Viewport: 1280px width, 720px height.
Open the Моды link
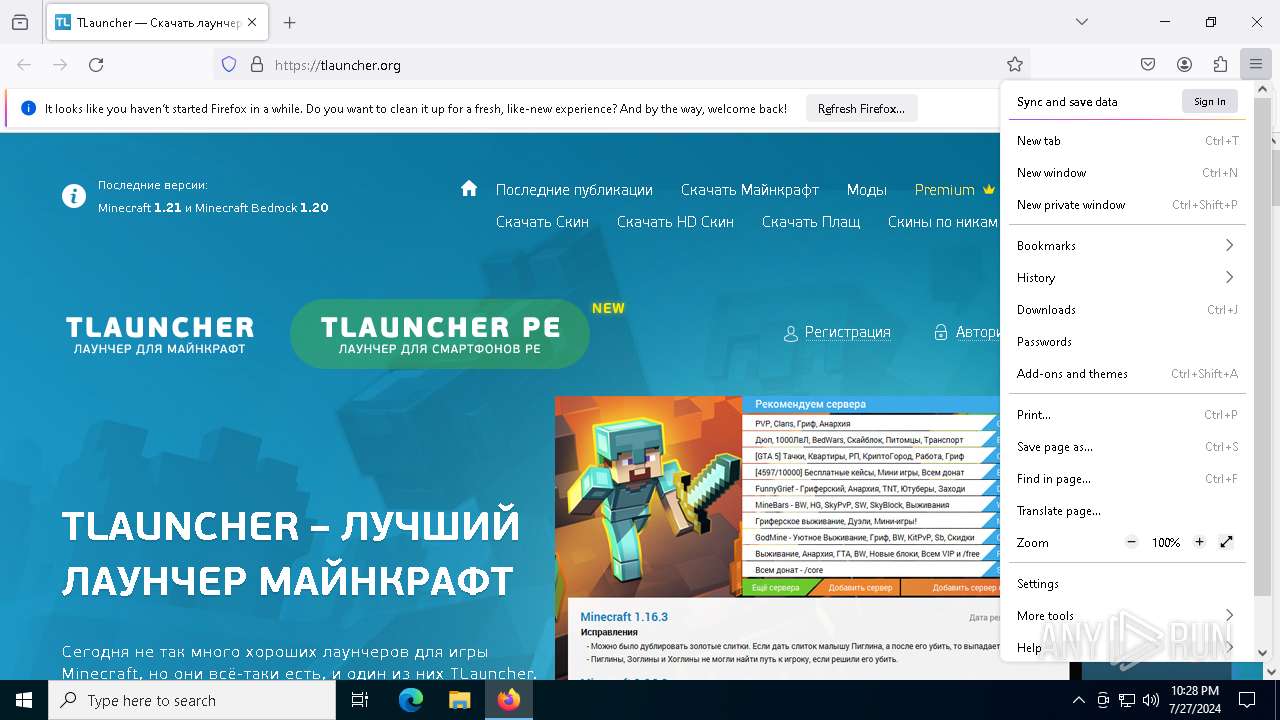pos(867,190)
